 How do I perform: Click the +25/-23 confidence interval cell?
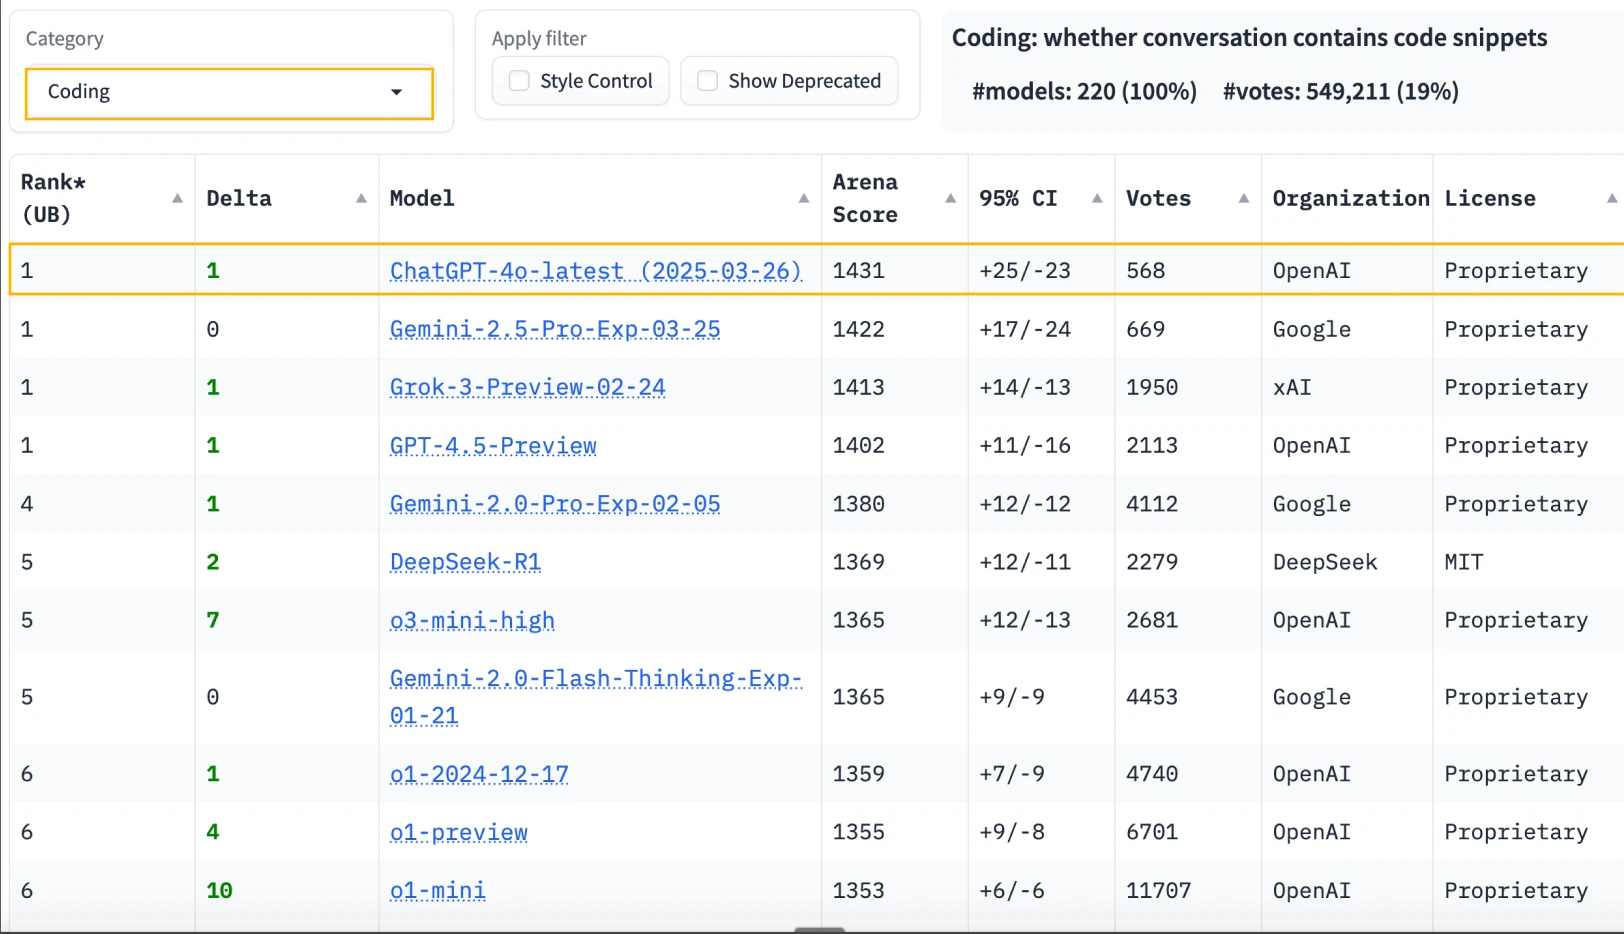tap(1025, 271)
